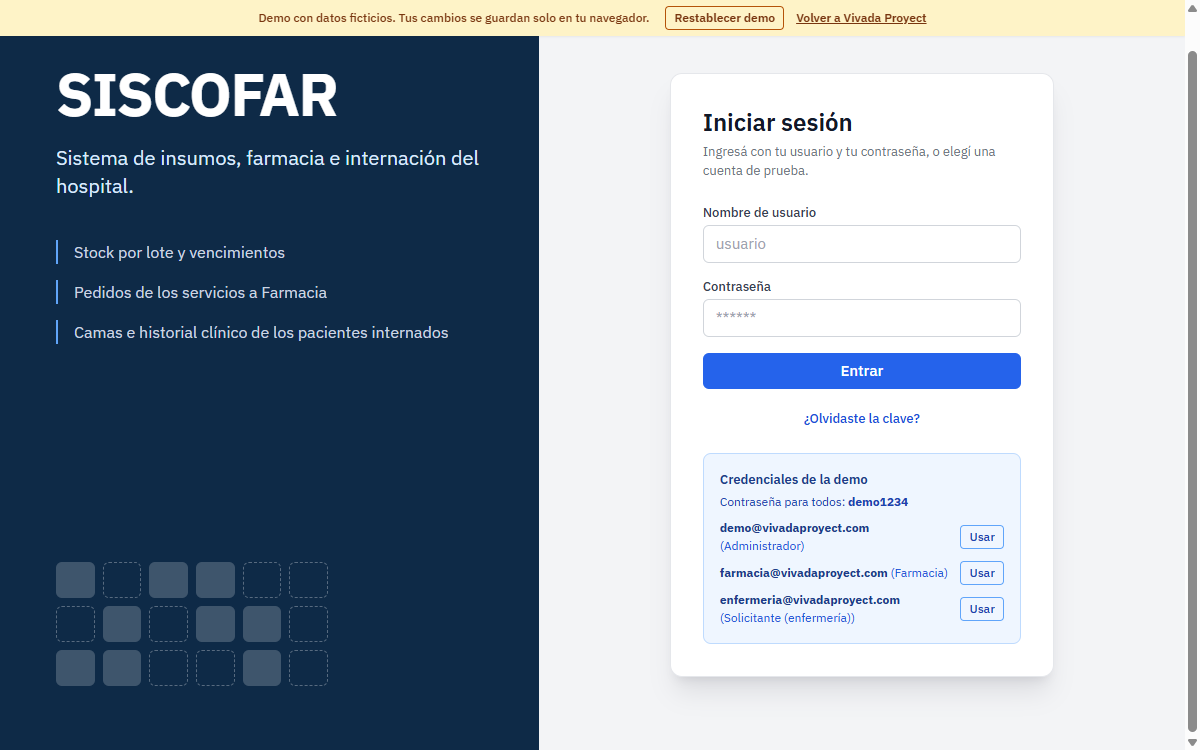This screenshot has width=1200, height=750.
Task: Select the demo@vivadaproyect.com email text
Action: point(794,528)
